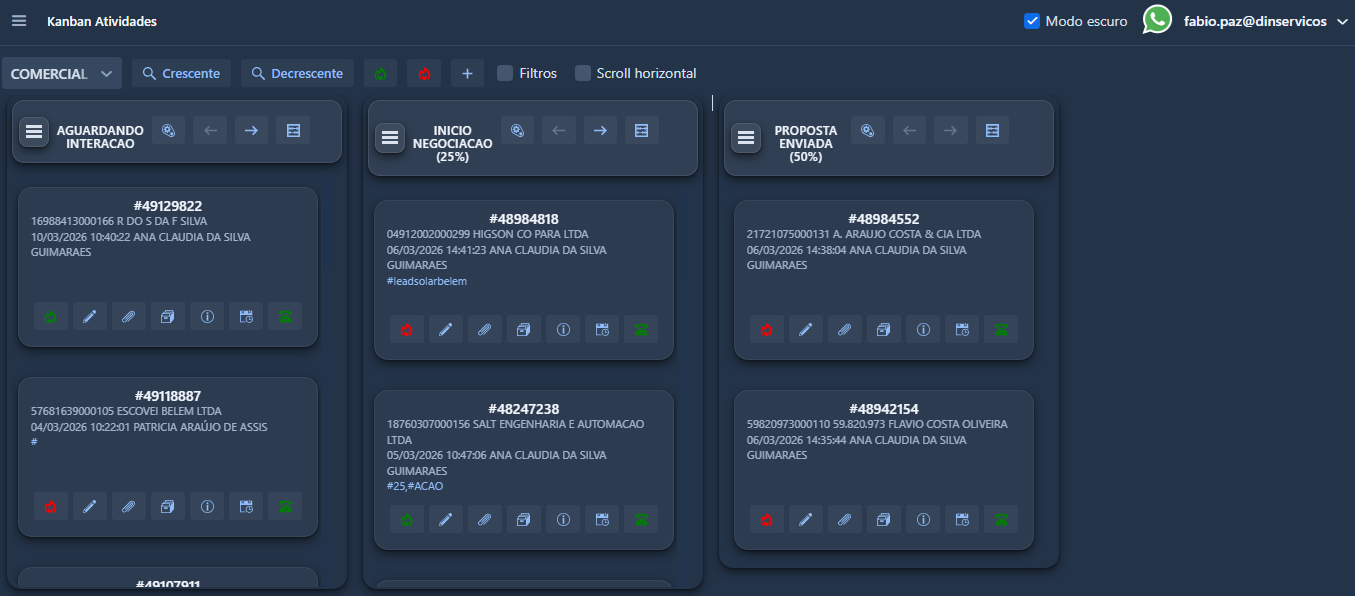Image resolution: width=1355 pixels, height=596 pixels.
Task: Open the WhatsApp icon in the header
Action: click(x=1157, y=20)
